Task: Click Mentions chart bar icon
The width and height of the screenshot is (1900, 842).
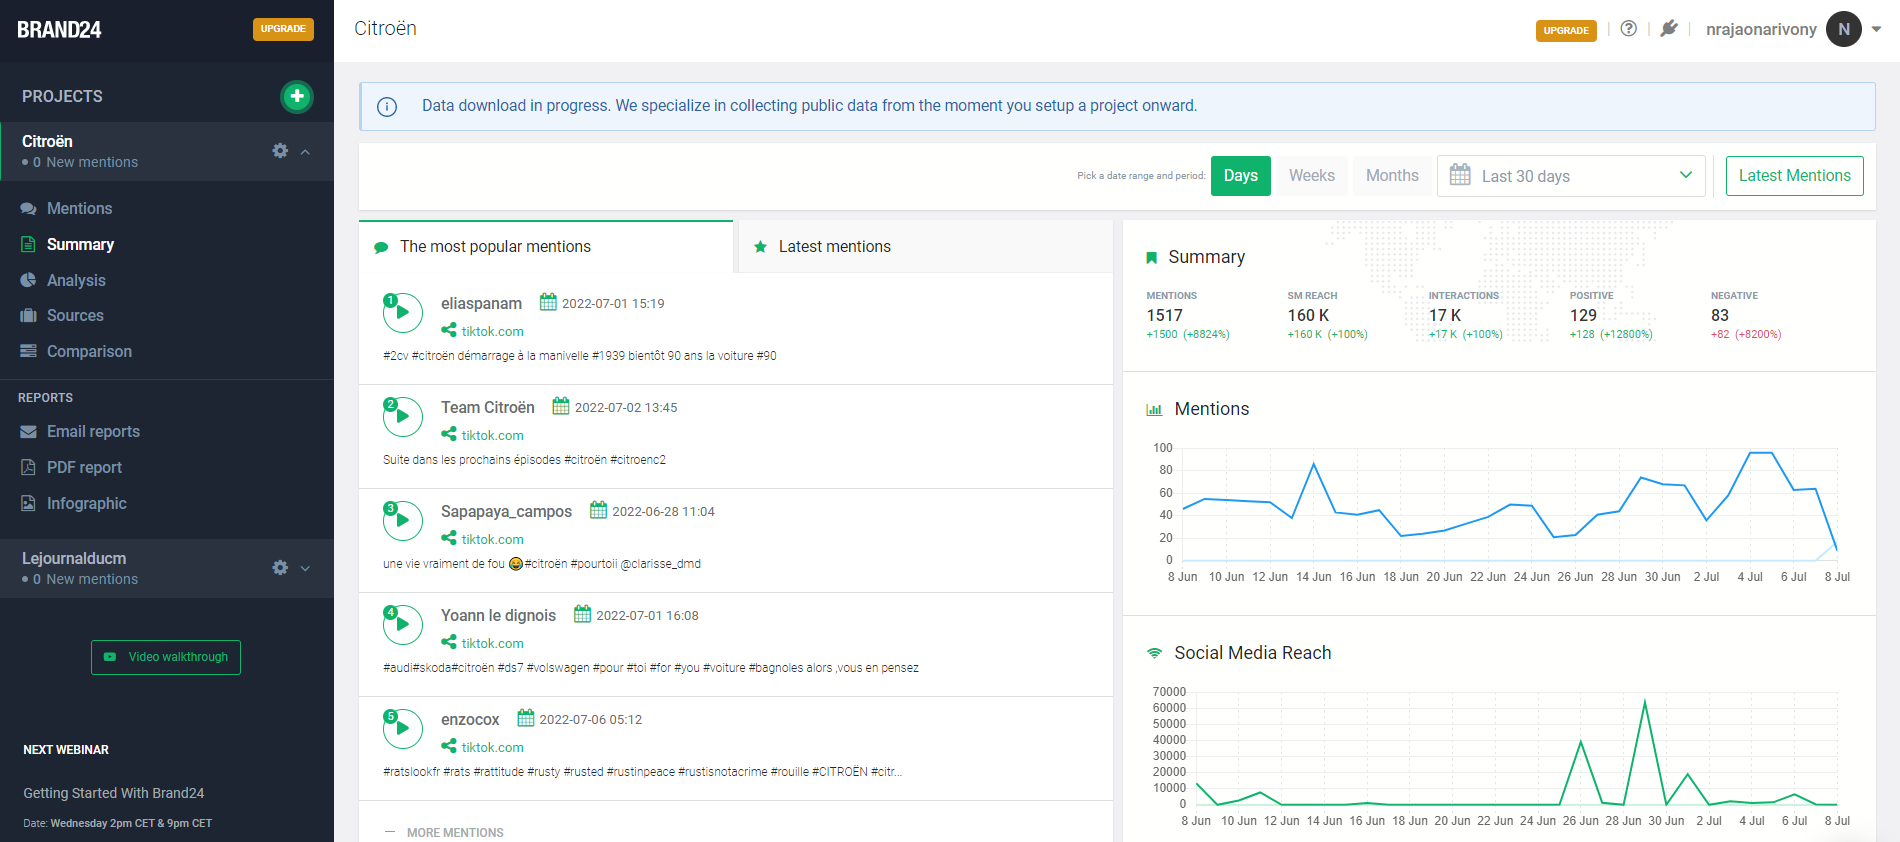Action: tap(1154, 409)
